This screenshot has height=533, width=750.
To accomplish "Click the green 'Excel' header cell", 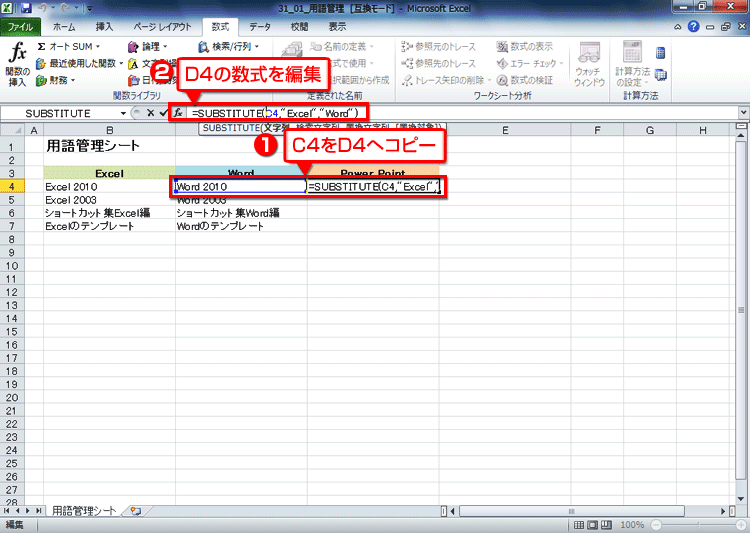I will [x=110, y=173].
